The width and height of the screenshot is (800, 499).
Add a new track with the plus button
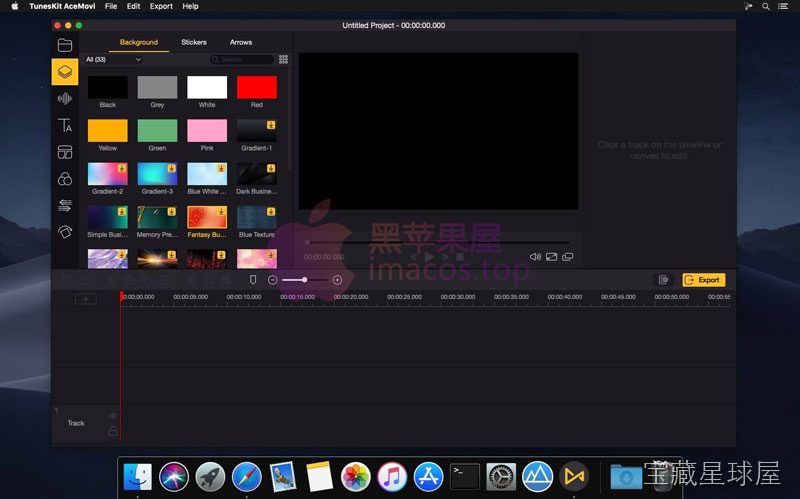coord(86,299)
